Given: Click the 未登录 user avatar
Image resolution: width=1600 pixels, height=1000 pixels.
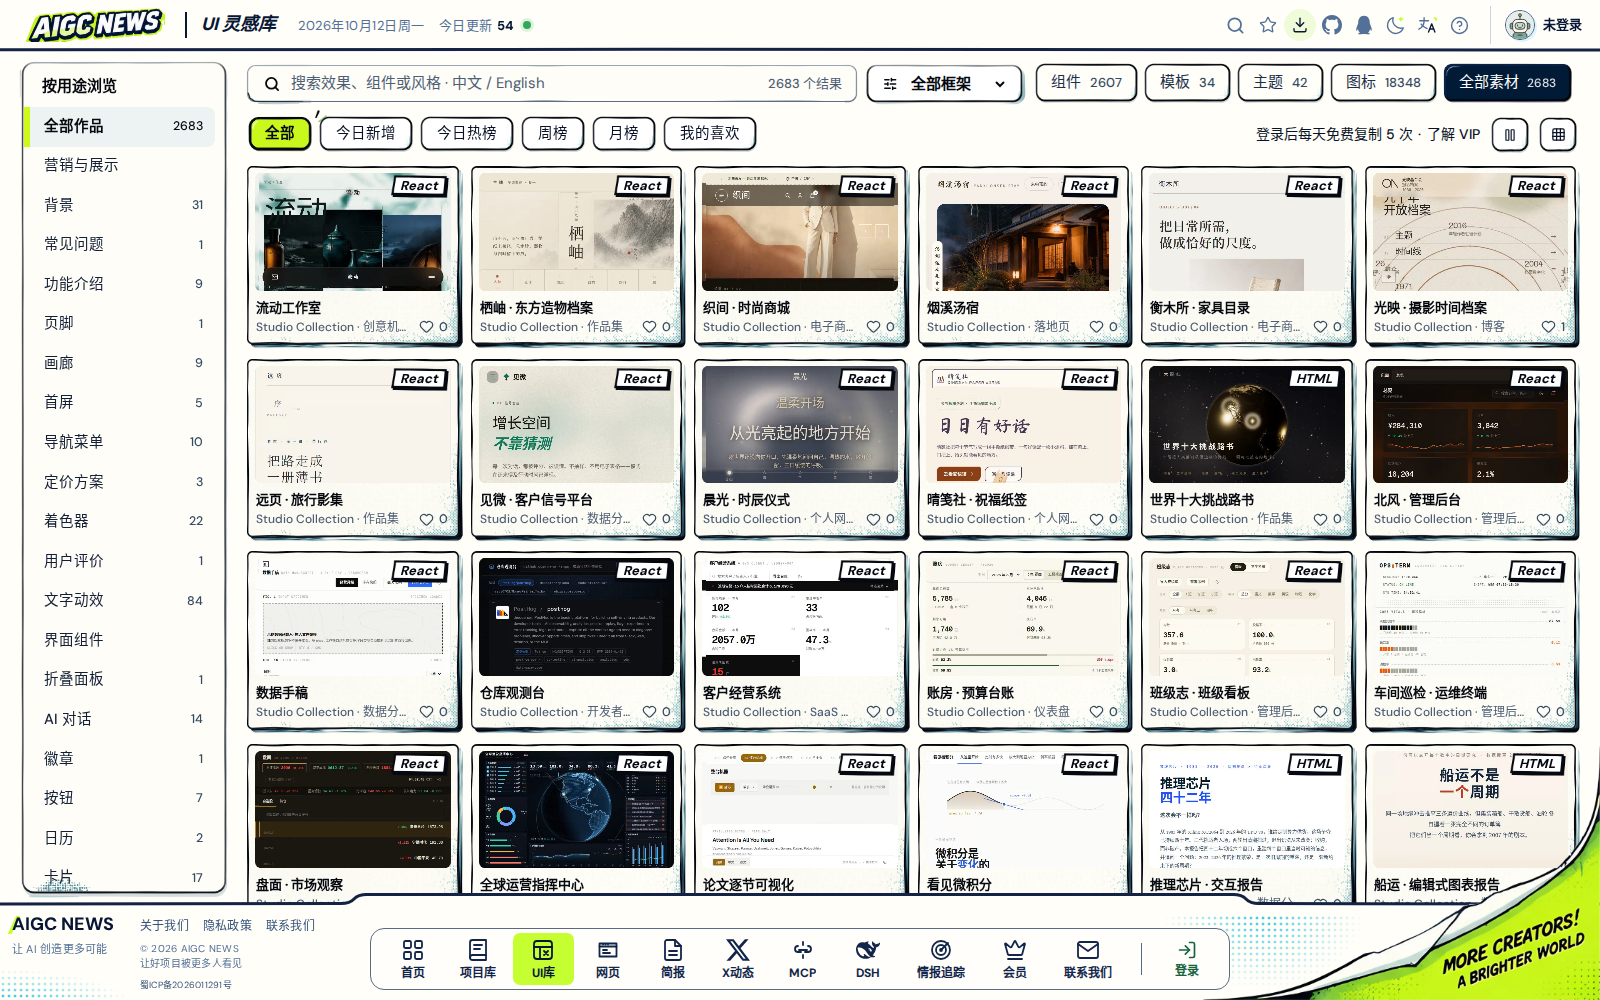Looking at the screenshot, I should pos(1520,25).
